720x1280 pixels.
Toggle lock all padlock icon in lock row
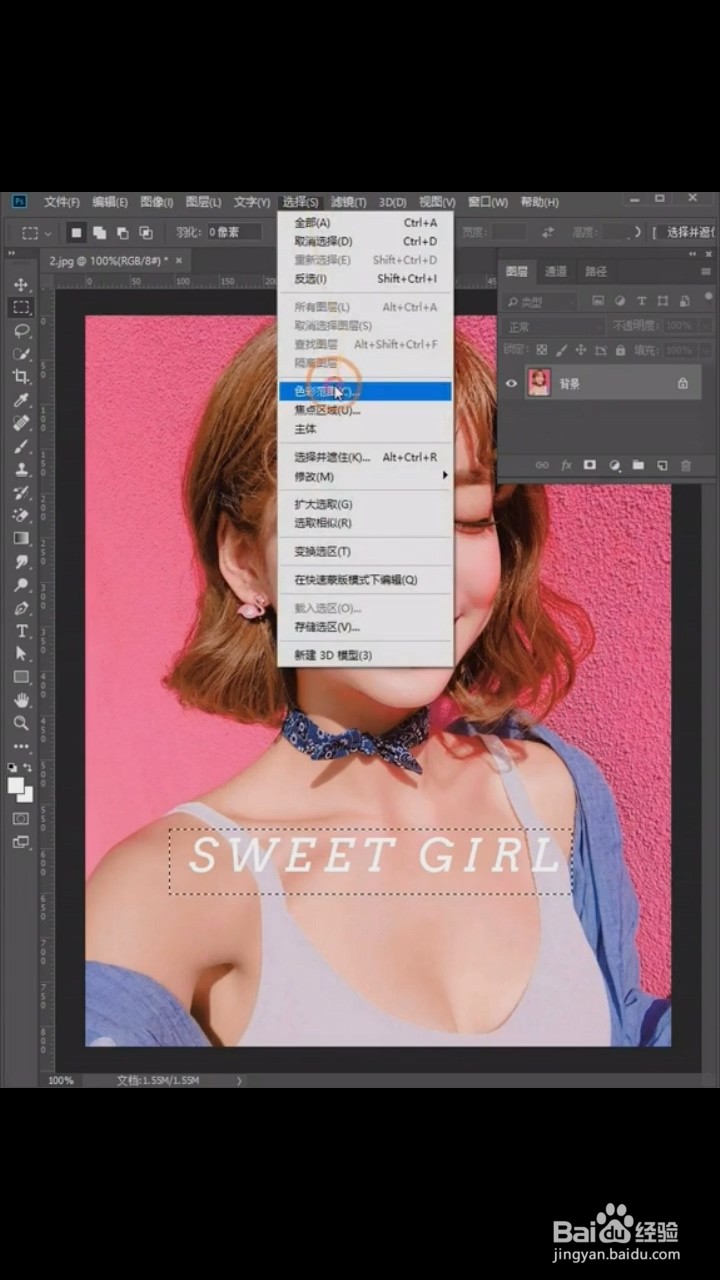click(x=621, y=351)
